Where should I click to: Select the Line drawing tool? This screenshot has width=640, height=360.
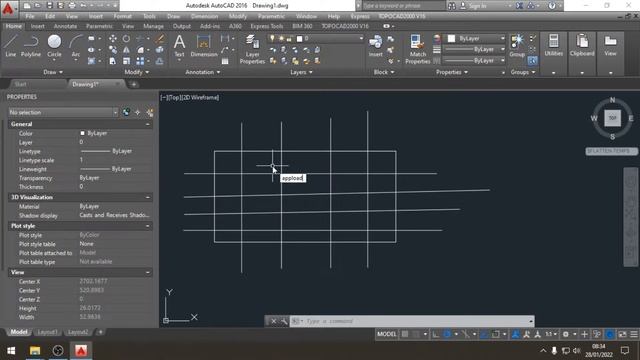coord(11,45)
